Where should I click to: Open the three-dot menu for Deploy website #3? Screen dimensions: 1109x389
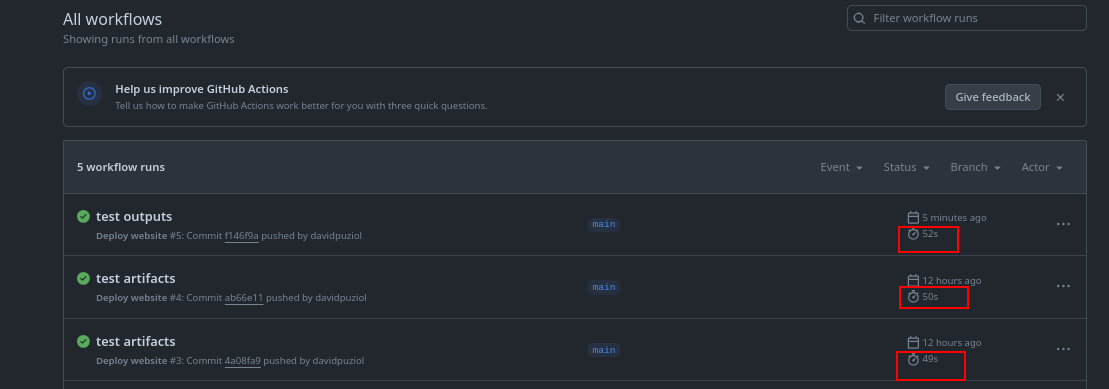click(x=1063, y=349)
